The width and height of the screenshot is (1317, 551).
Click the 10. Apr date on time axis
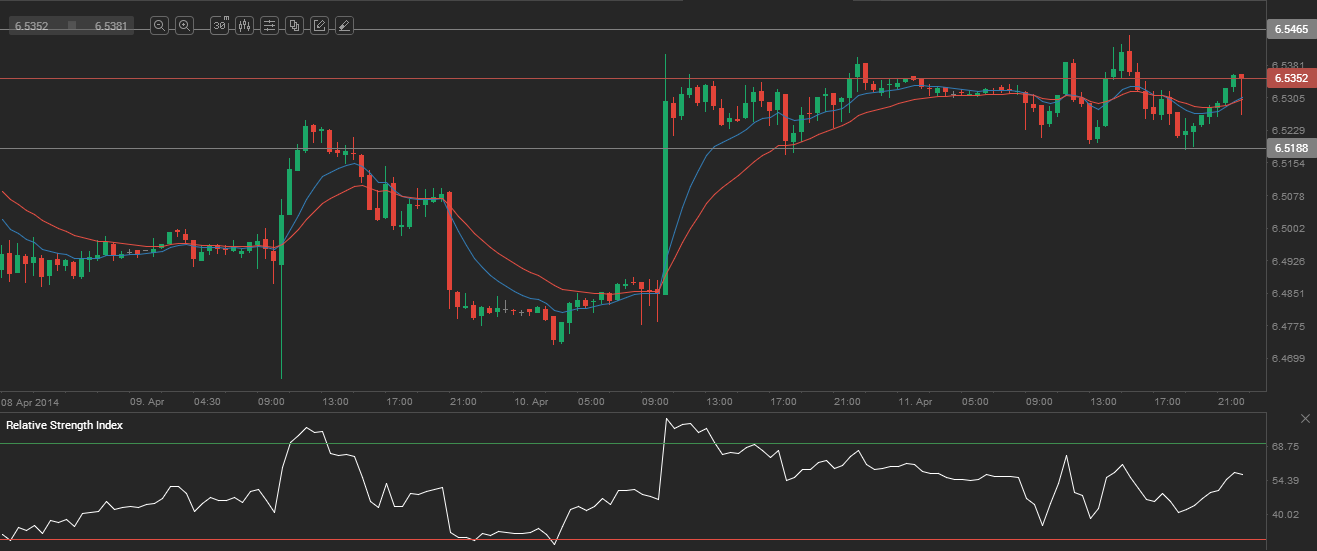[x=532, y=401]
